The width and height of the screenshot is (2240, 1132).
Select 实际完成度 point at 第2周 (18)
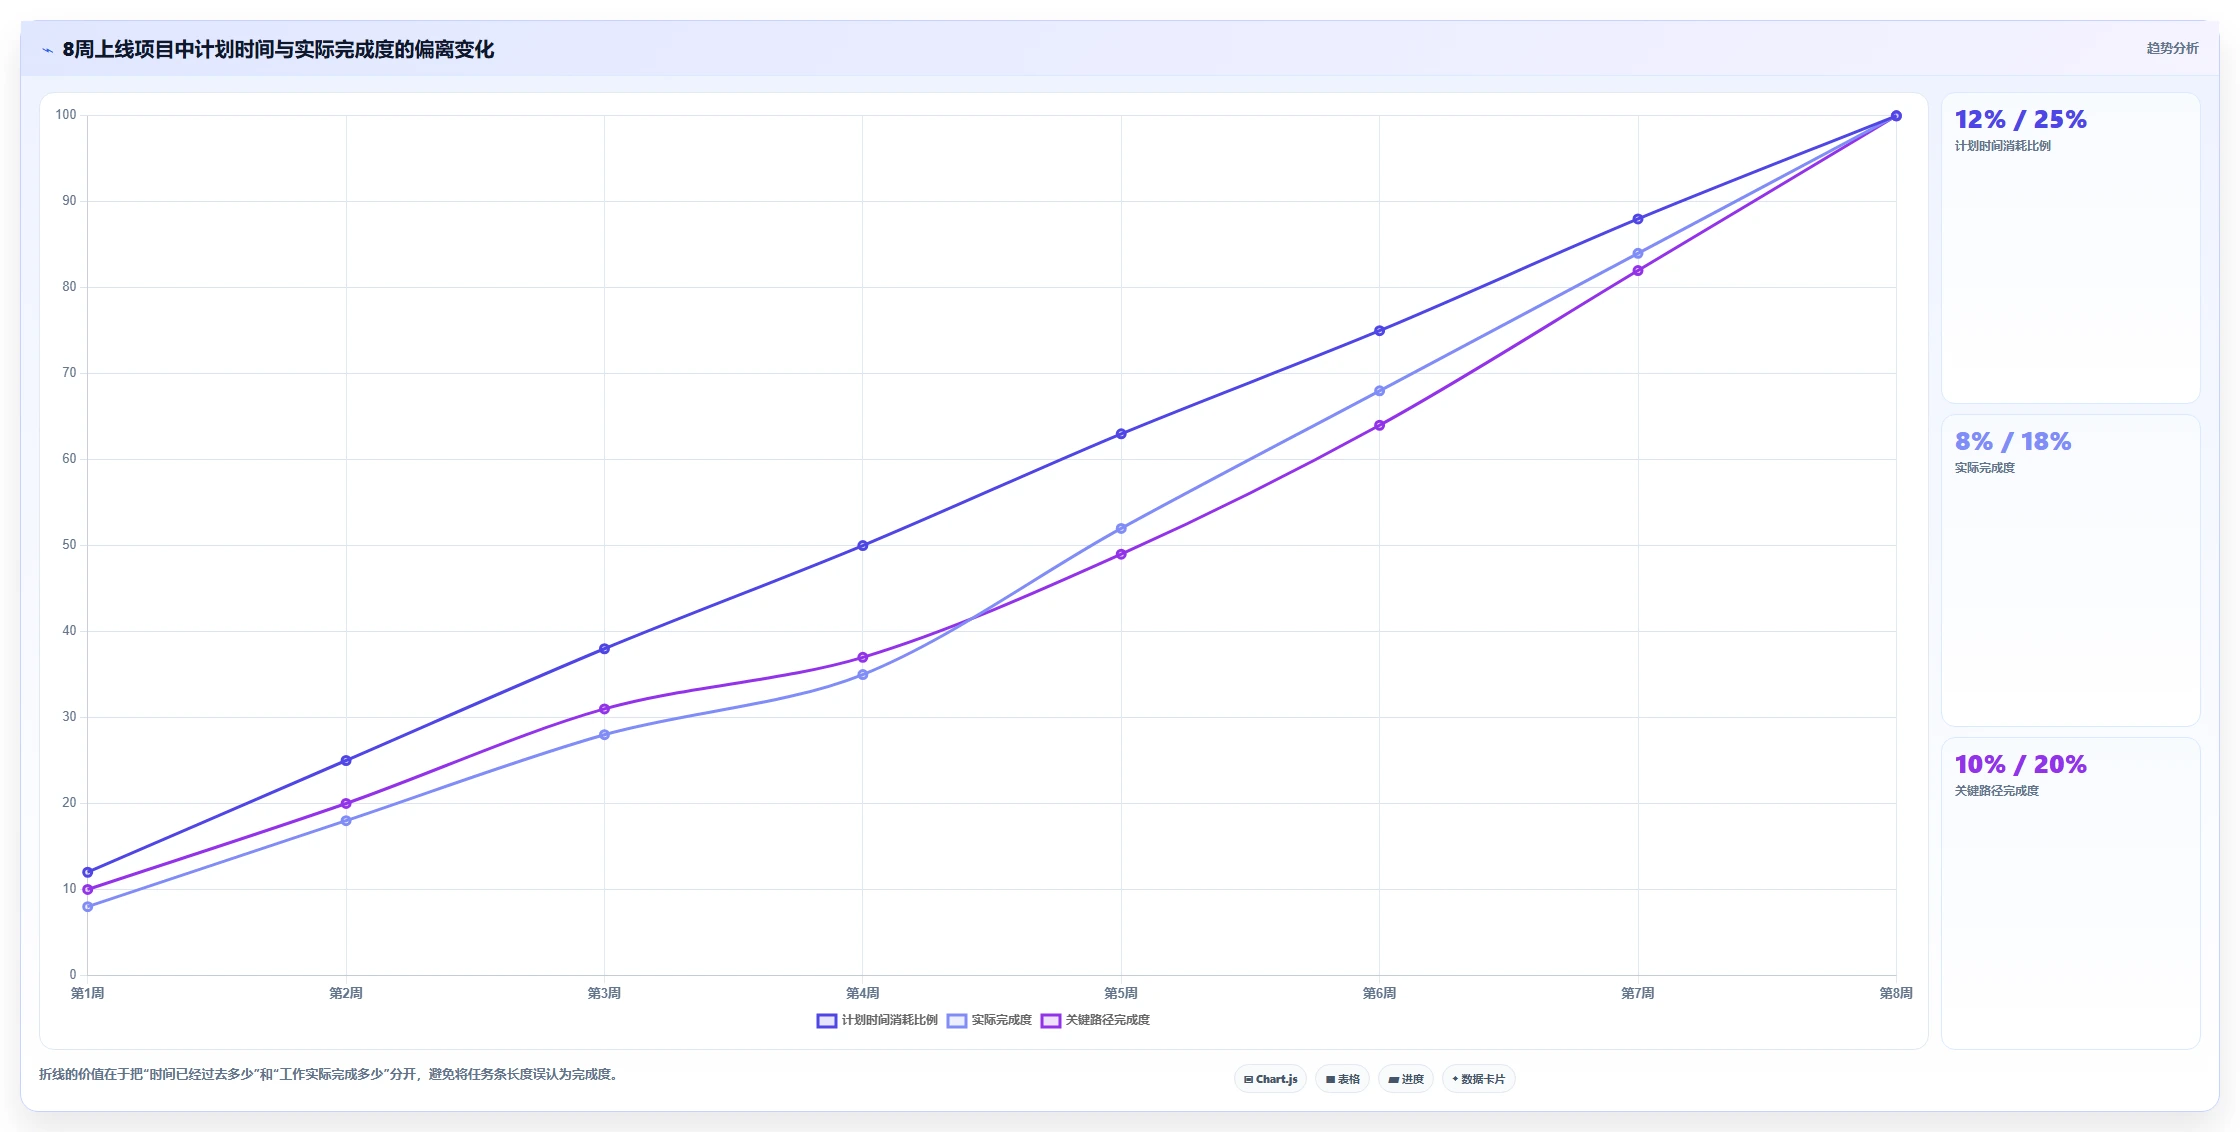pyautogui.click(x=346, y=821)
